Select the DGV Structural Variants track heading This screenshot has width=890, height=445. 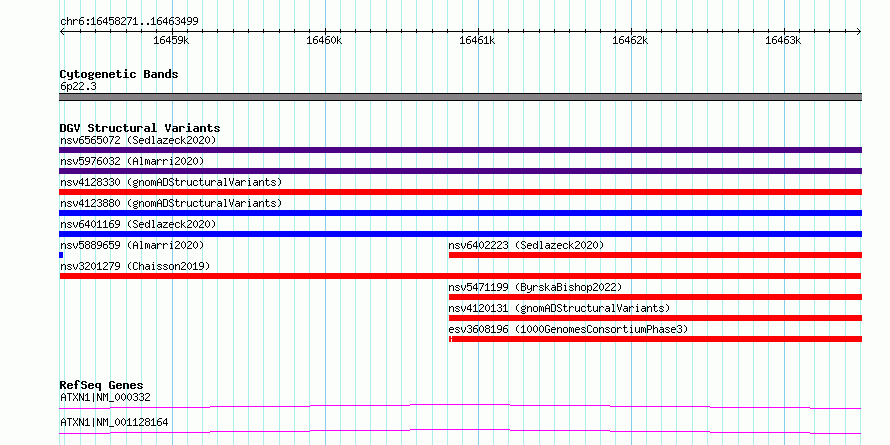[140, 128]
